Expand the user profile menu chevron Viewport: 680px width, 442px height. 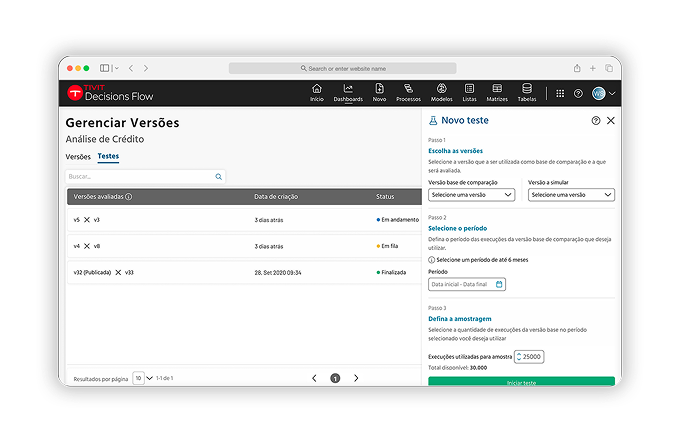pyautogui.click(x=612, y=93)
